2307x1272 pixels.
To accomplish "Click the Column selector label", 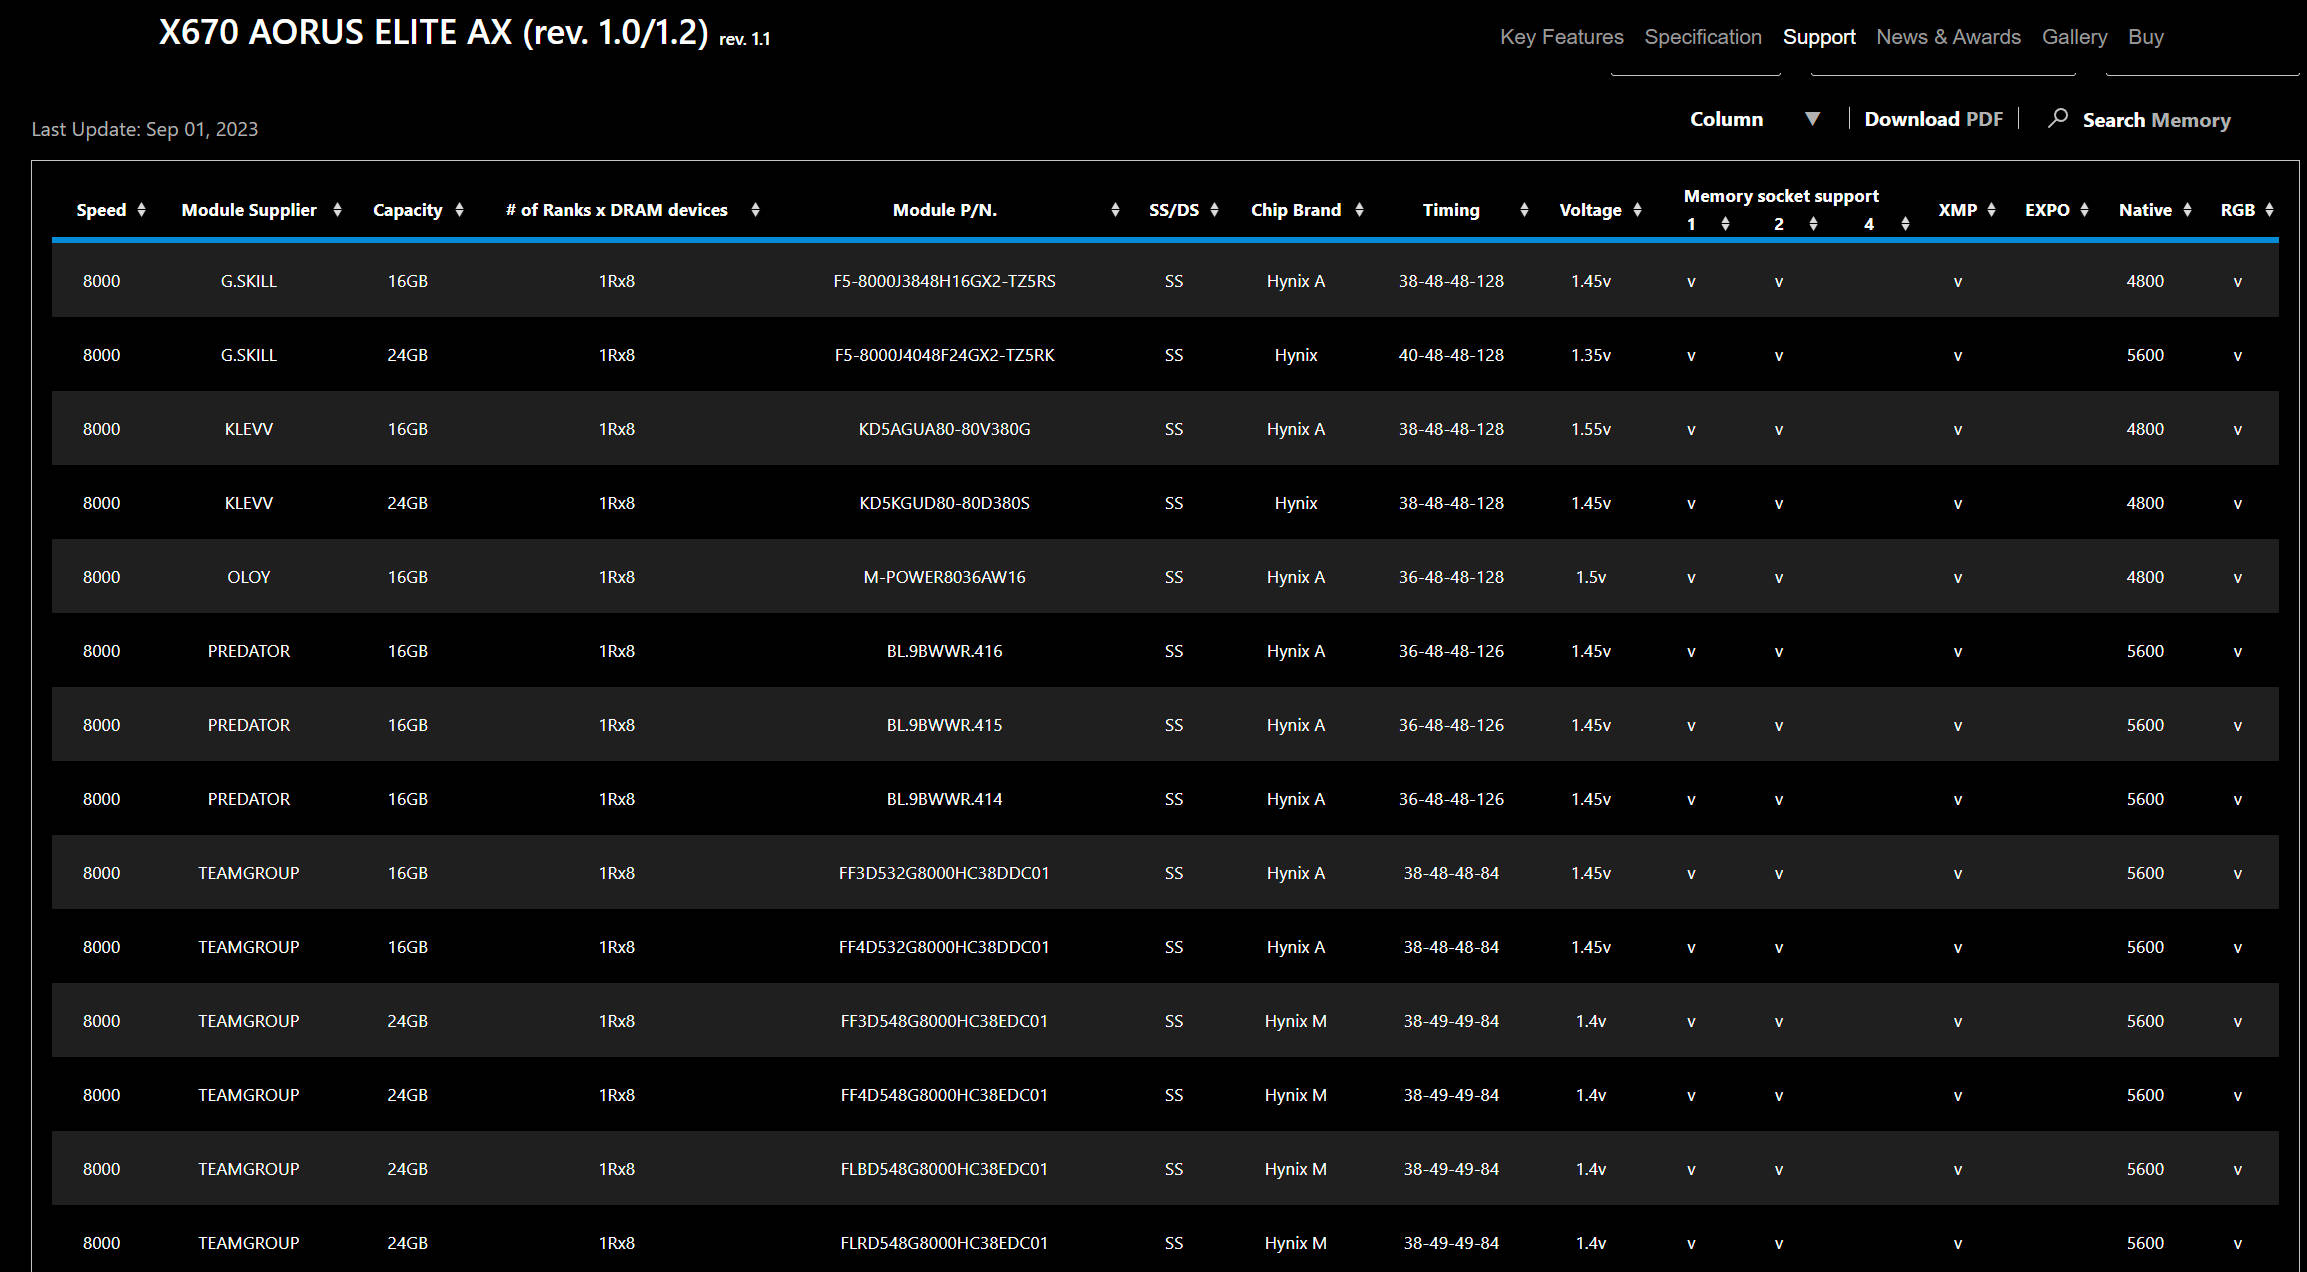I will click(x=1727, y=119).
